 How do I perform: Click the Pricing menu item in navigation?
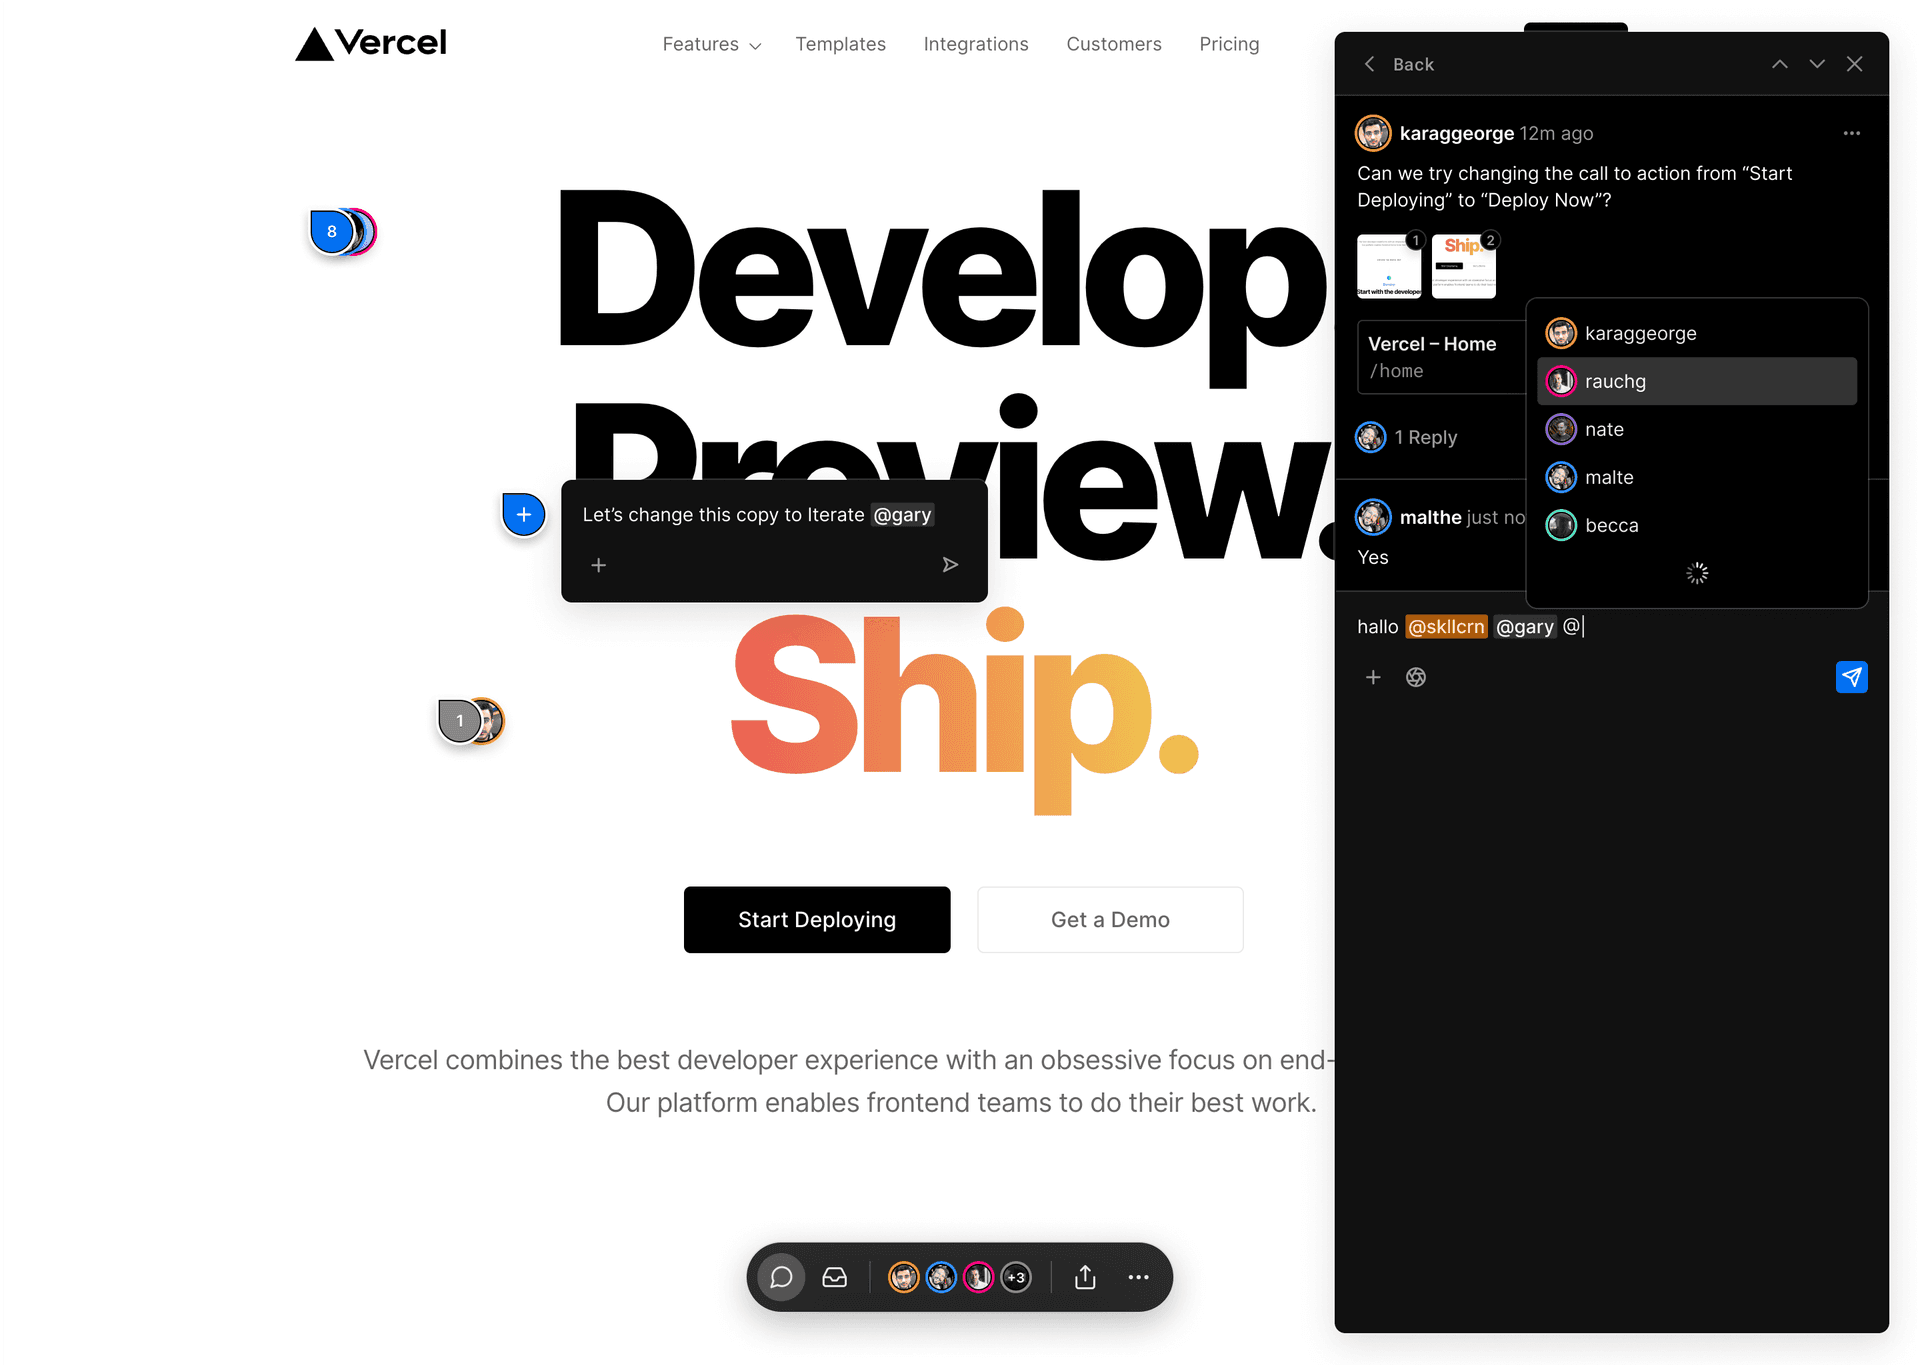tap(1230, 44)
